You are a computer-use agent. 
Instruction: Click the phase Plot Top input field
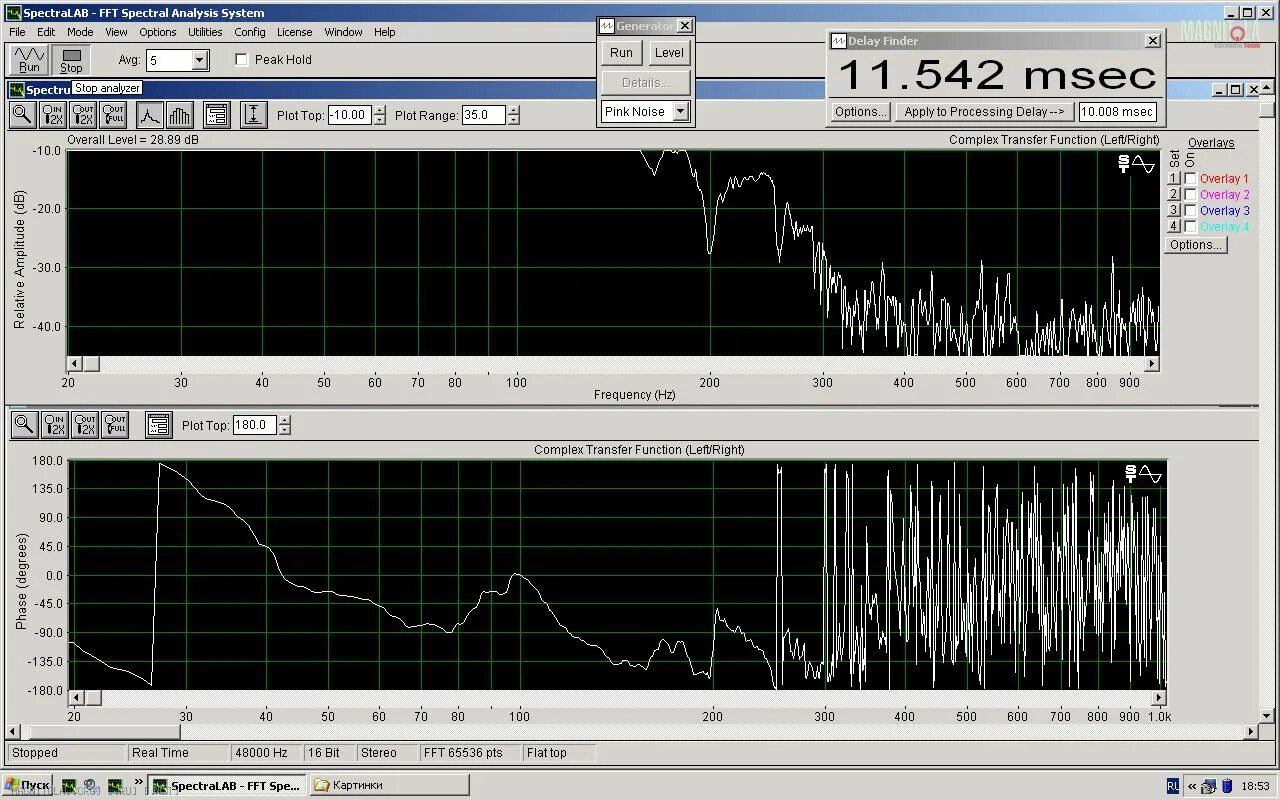point(254,425)
